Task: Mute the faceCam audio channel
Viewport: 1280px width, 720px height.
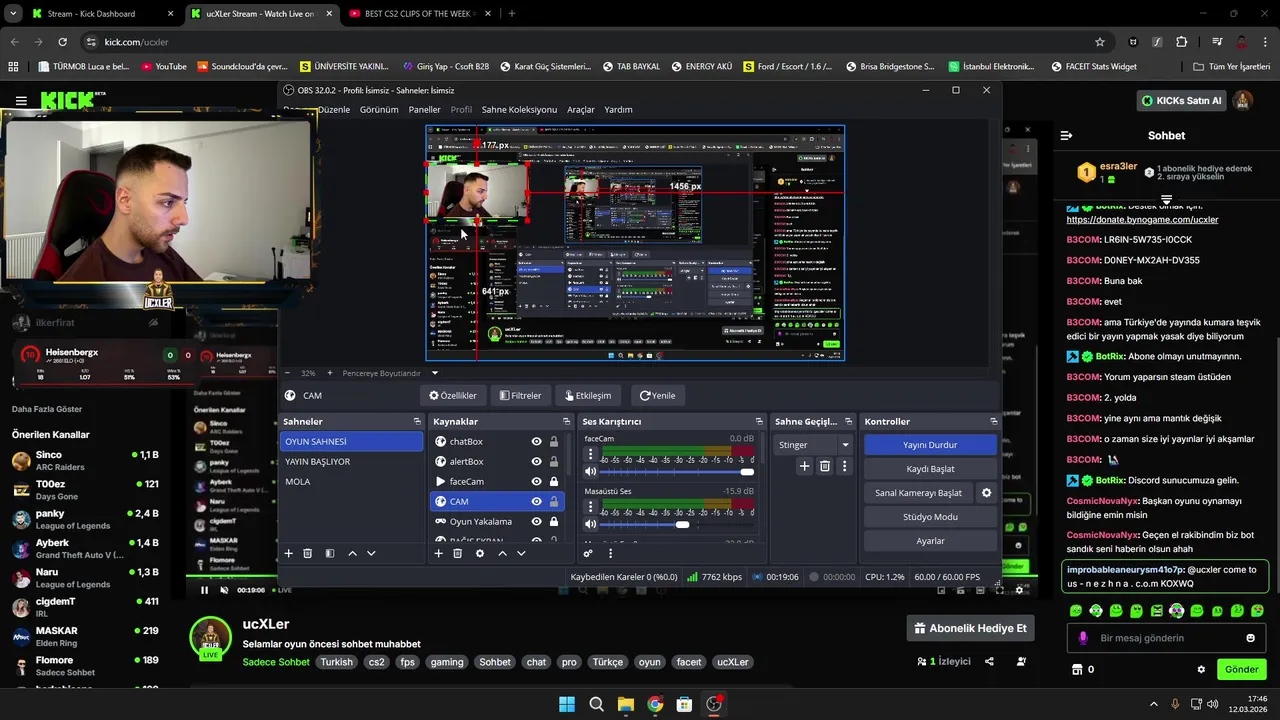Action: (x=590, y=471)
